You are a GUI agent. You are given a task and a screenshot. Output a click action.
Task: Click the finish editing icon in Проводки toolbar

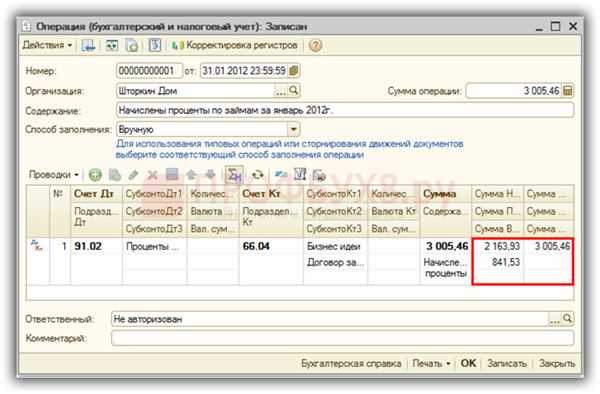pyautogui.click(x=172, y=175)
